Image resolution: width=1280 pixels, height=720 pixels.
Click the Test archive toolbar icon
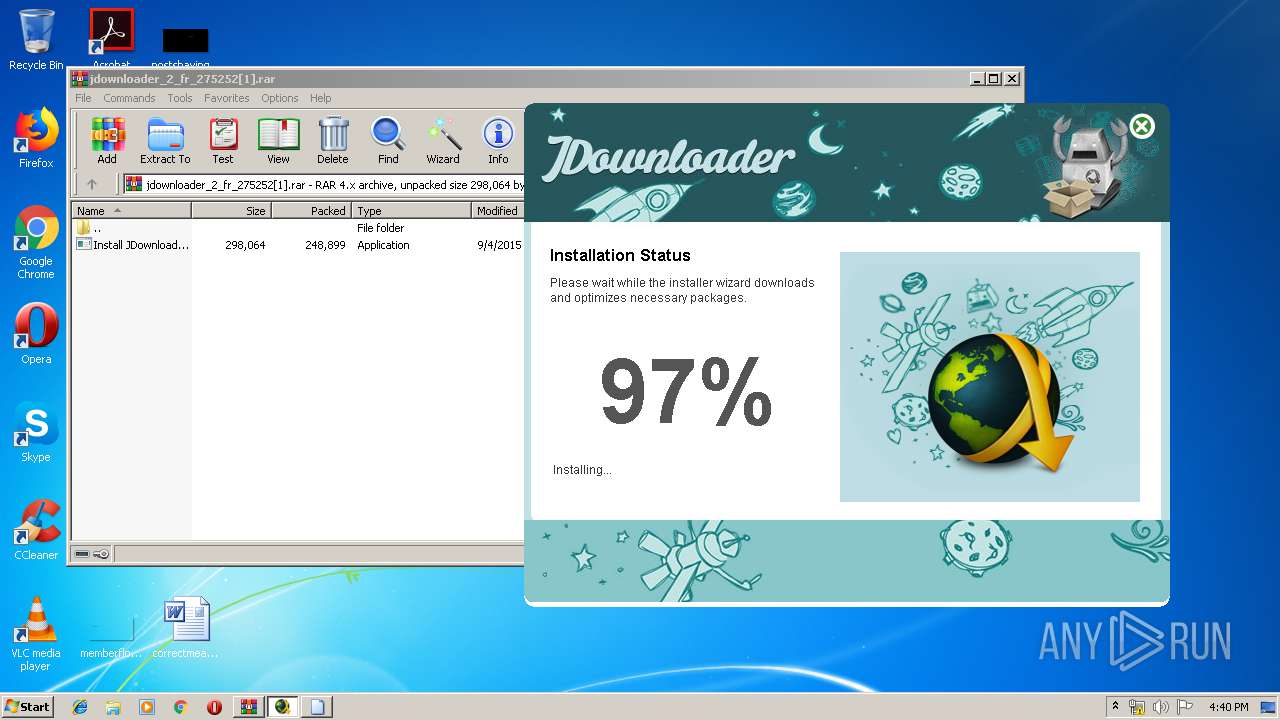(223, 140)
